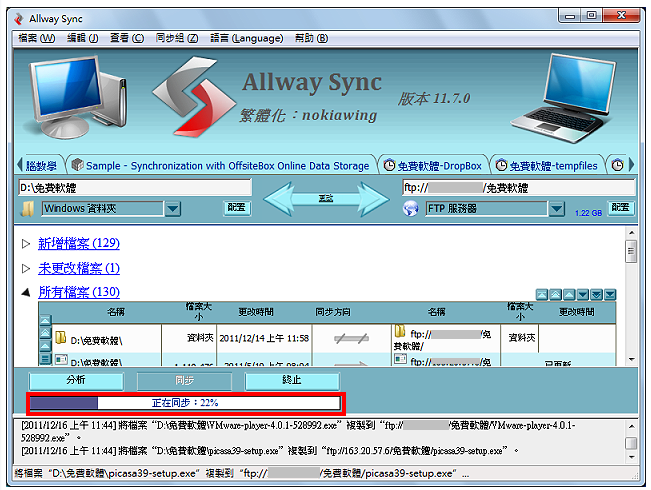This screenshot has height=490, width=651.
Task: Open the 語言 (Language) menu
Action: [x=247, y=39]
